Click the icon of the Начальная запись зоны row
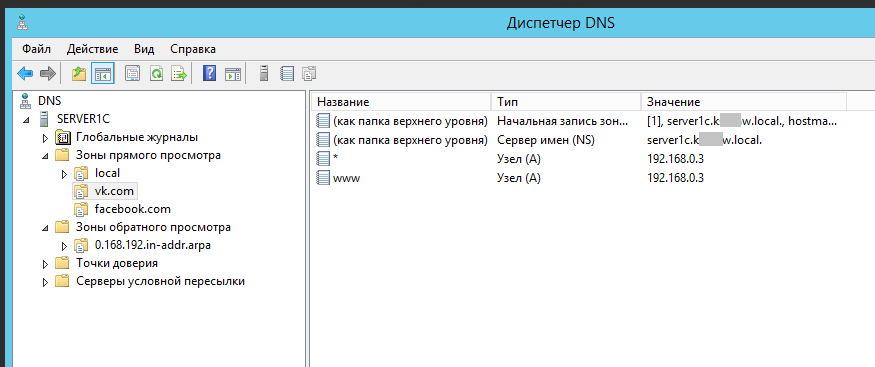The width and height of the screenshot is (875, 367). tap(323, 121)
